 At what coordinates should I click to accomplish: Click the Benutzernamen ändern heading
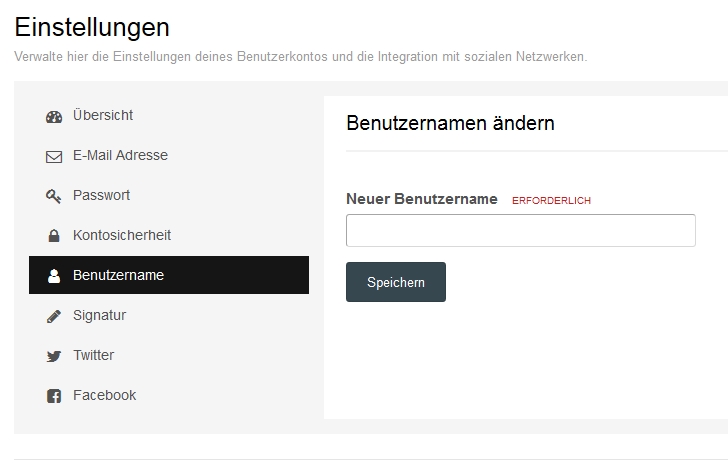coord(450,123)
